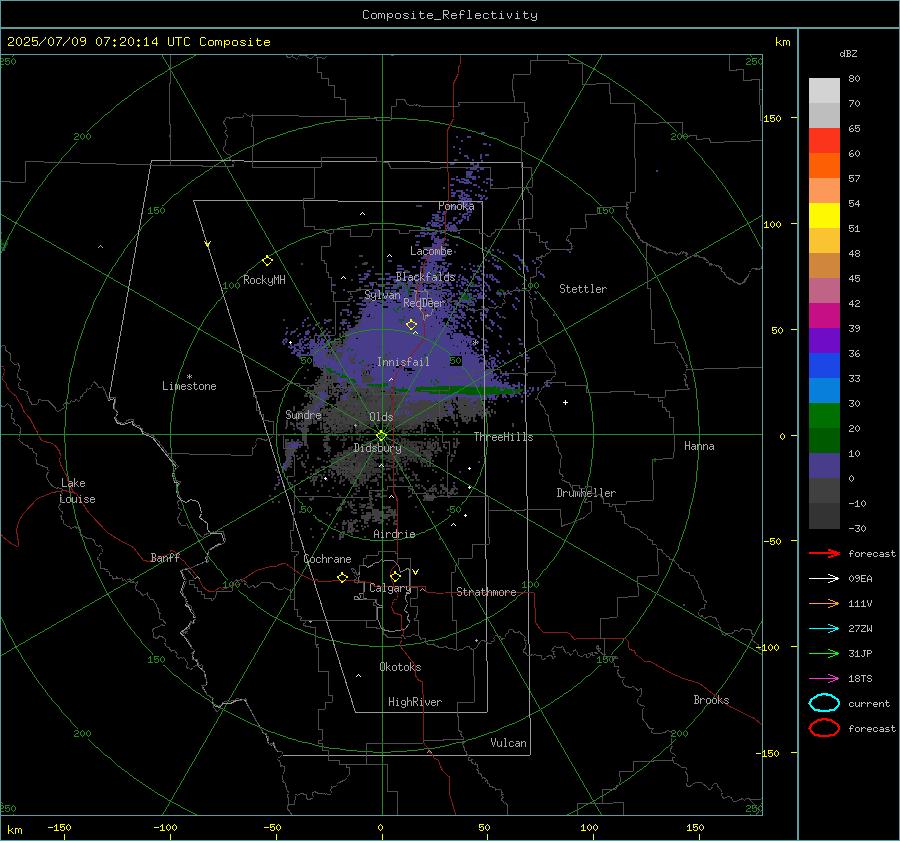Click the yellow radar-center diamond at Didsbury
This screenshot has width=900, height=841.
381,436
